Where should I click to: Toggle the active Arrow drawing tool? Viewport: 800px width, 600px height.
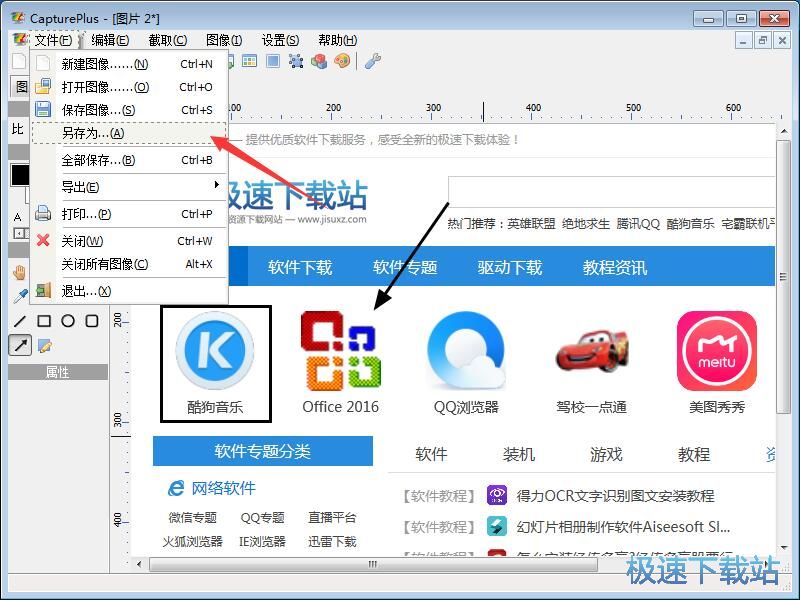pyautogui.click(x=20, y=346)
